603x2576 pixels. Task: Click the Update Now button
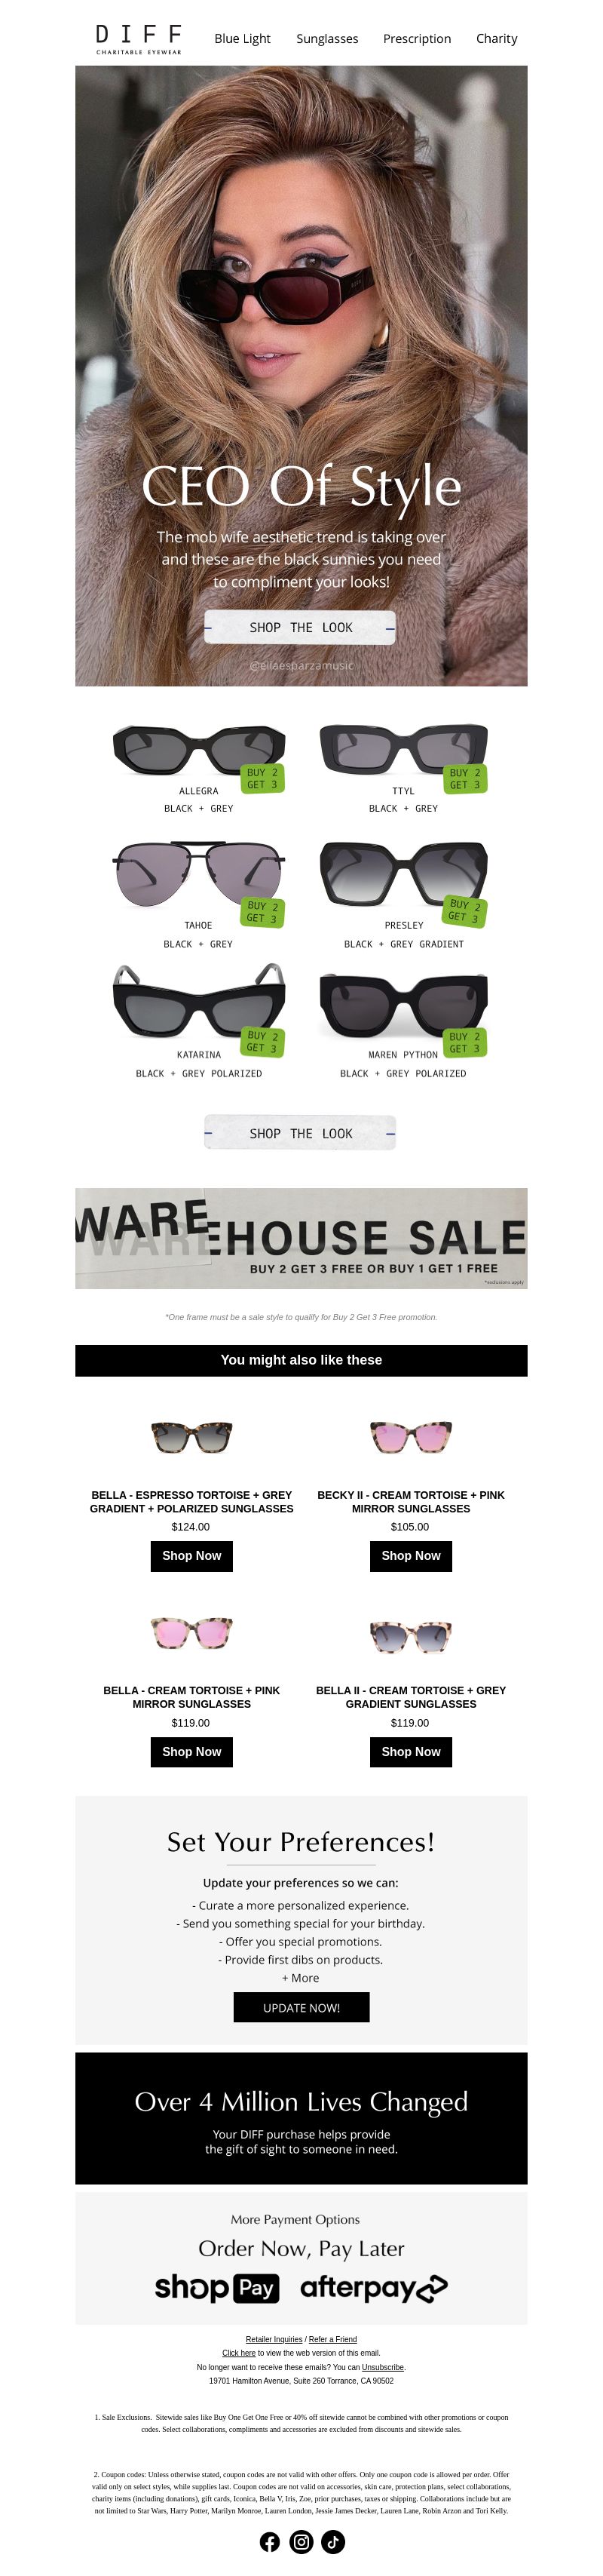click(301, 2007)
